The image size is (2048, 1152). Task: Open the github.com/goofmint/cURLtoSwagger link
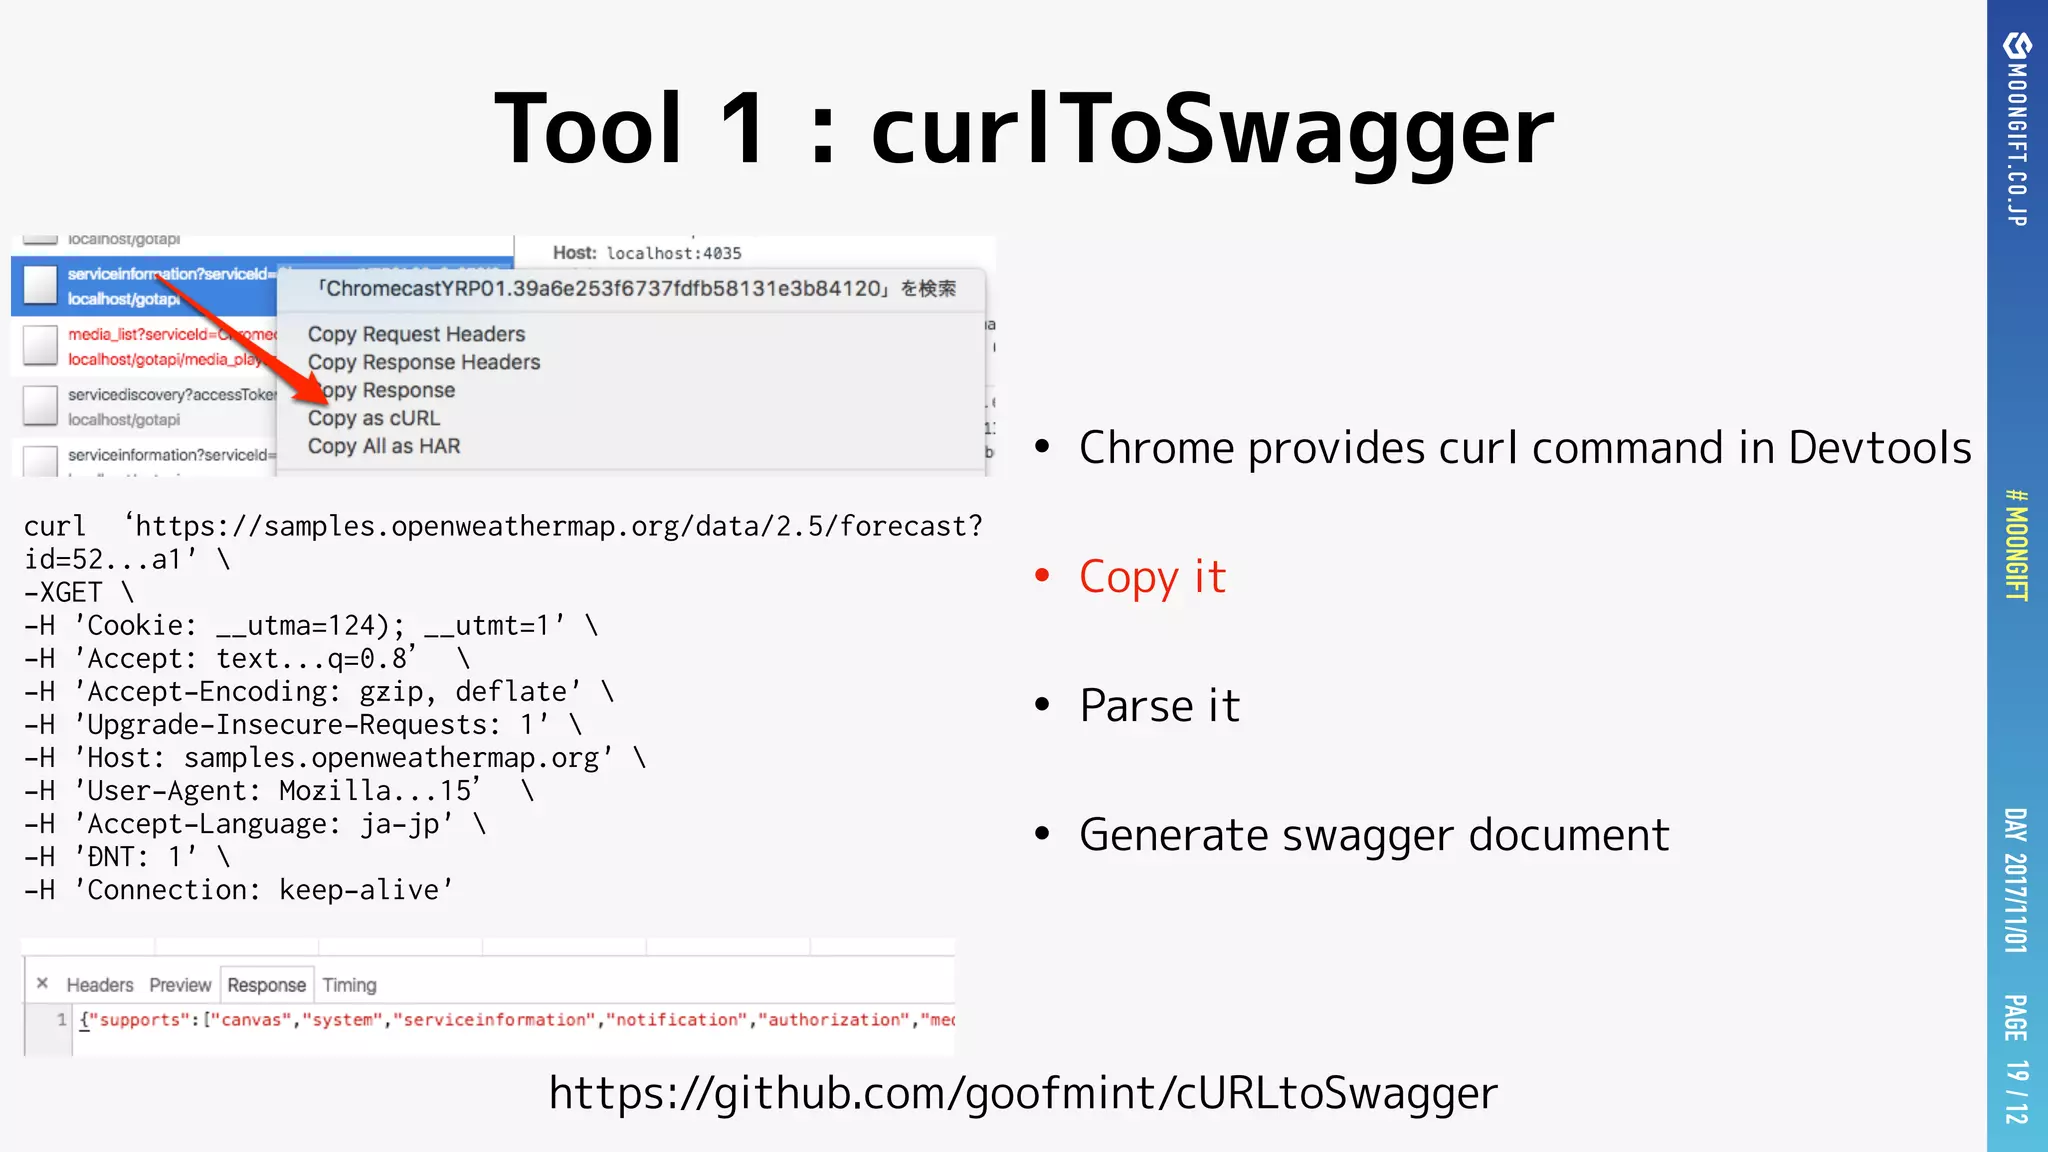tap(1023, 1093)
